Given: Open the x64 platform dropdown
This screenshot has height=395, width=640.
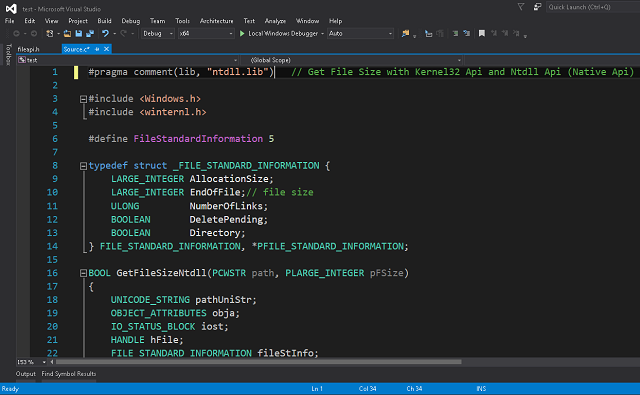Looking at the screenshot, I should pyautogui.click(x=206, y=33).
